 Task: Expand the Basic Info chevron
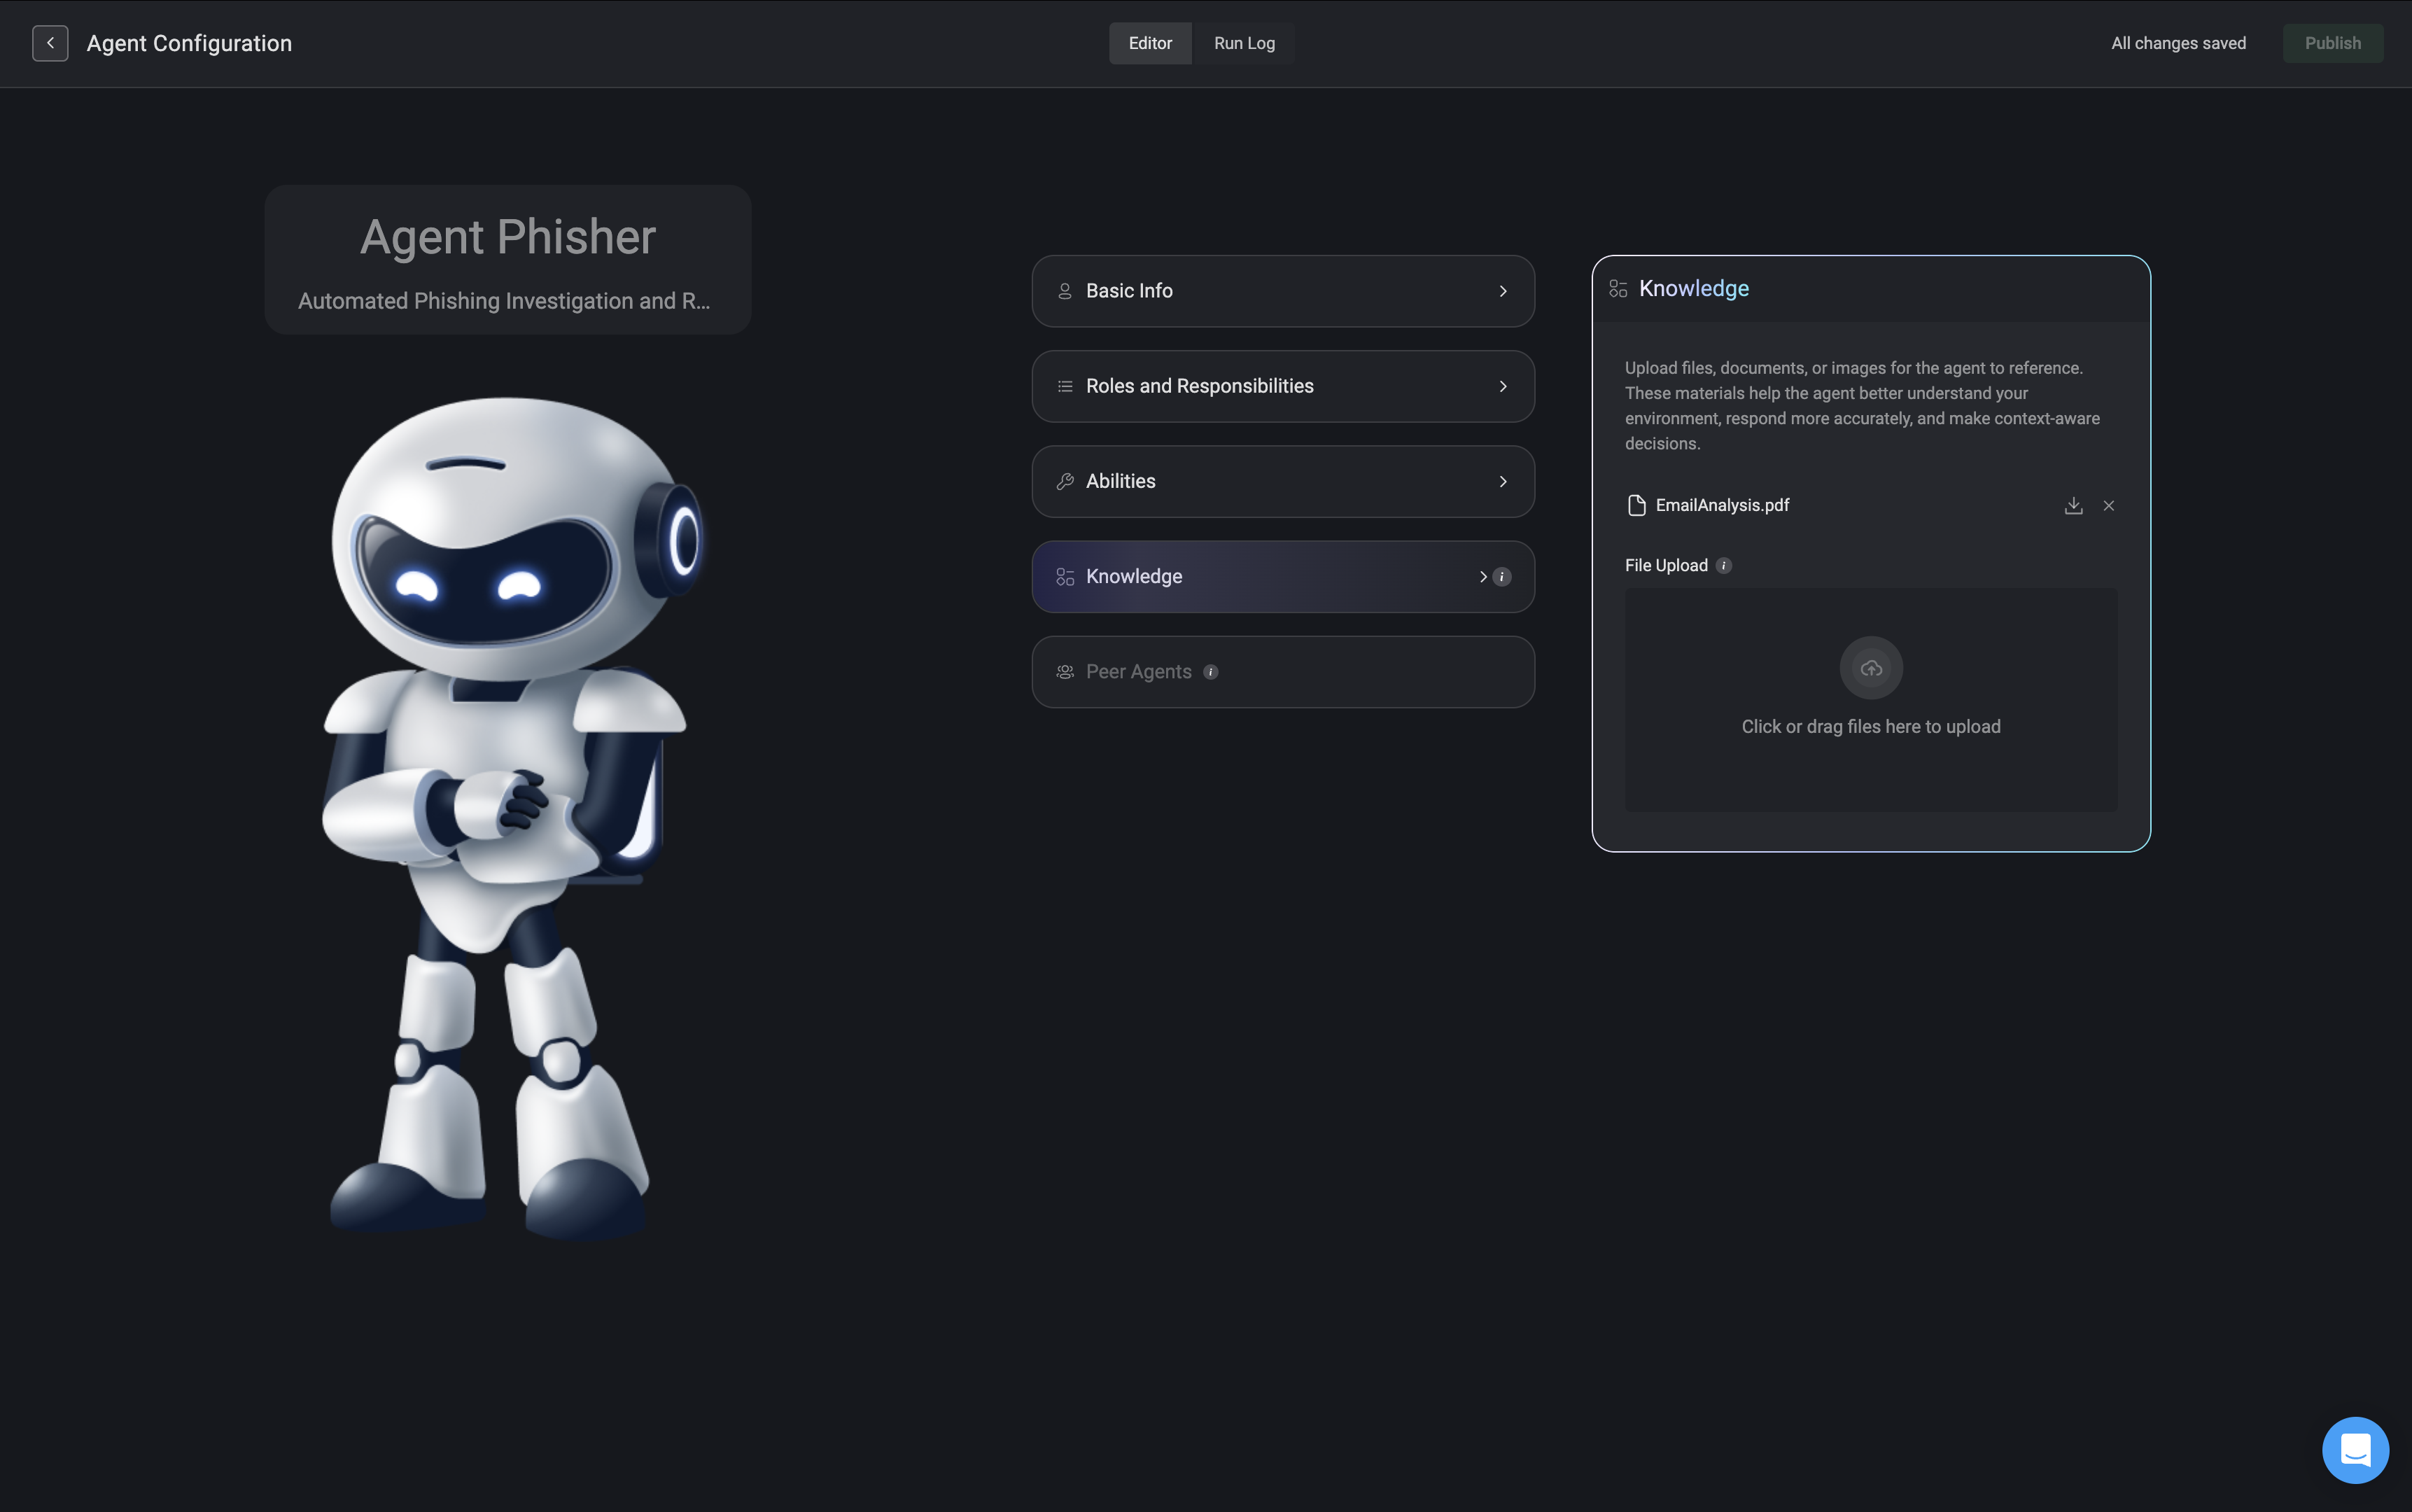pyautogui.click(x=1502, y=291)
